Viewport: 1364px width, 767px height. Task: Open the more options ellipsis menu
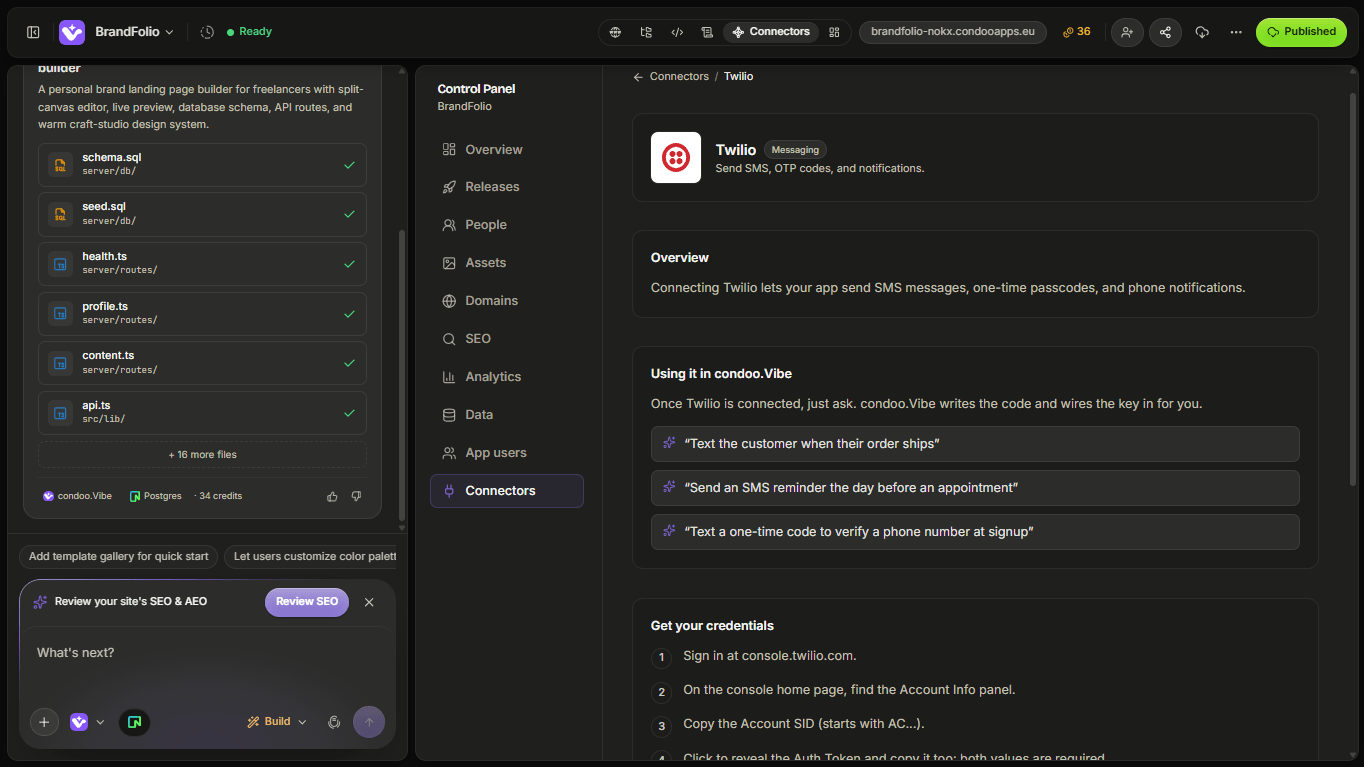tap(1236, 32)
